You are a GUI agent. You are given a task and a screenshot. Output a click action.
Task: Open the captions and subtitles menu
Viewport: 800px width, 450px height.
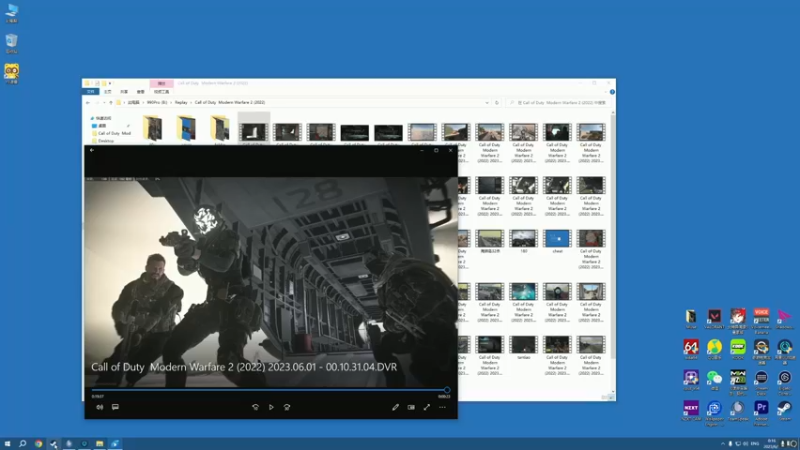point(115,407)
